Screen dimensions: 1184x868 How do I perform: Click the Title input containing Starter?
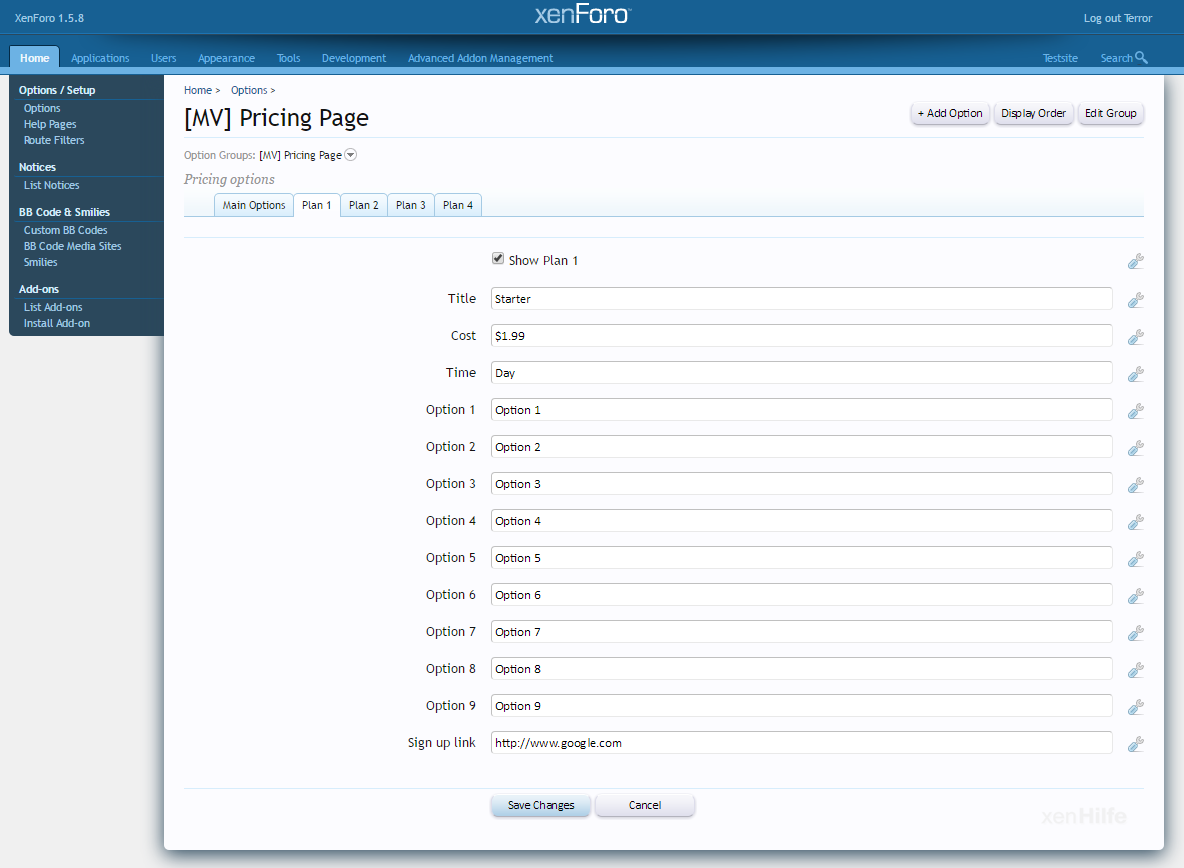(801, 299)
